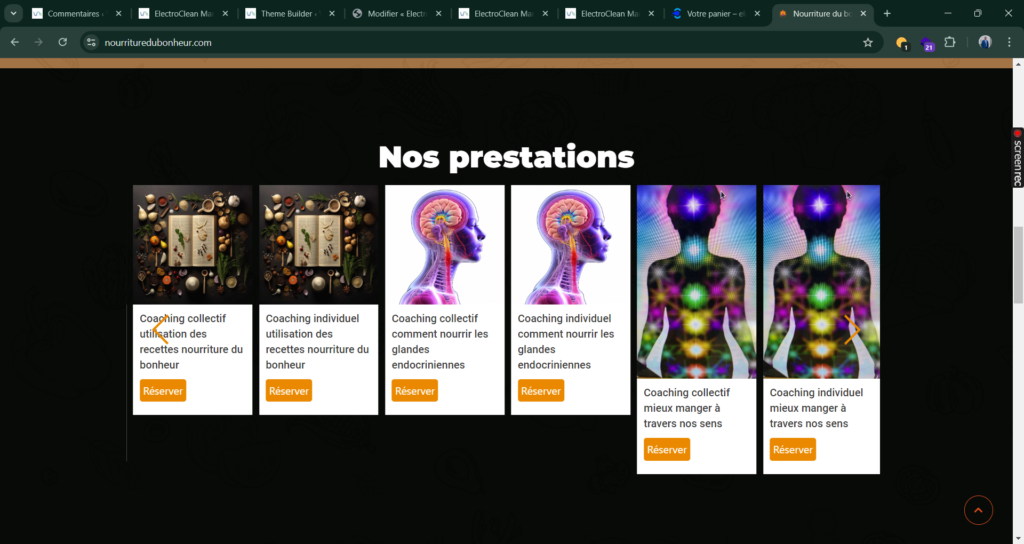
Task: View site information icon in address bar
Action: tap(91, 42)
